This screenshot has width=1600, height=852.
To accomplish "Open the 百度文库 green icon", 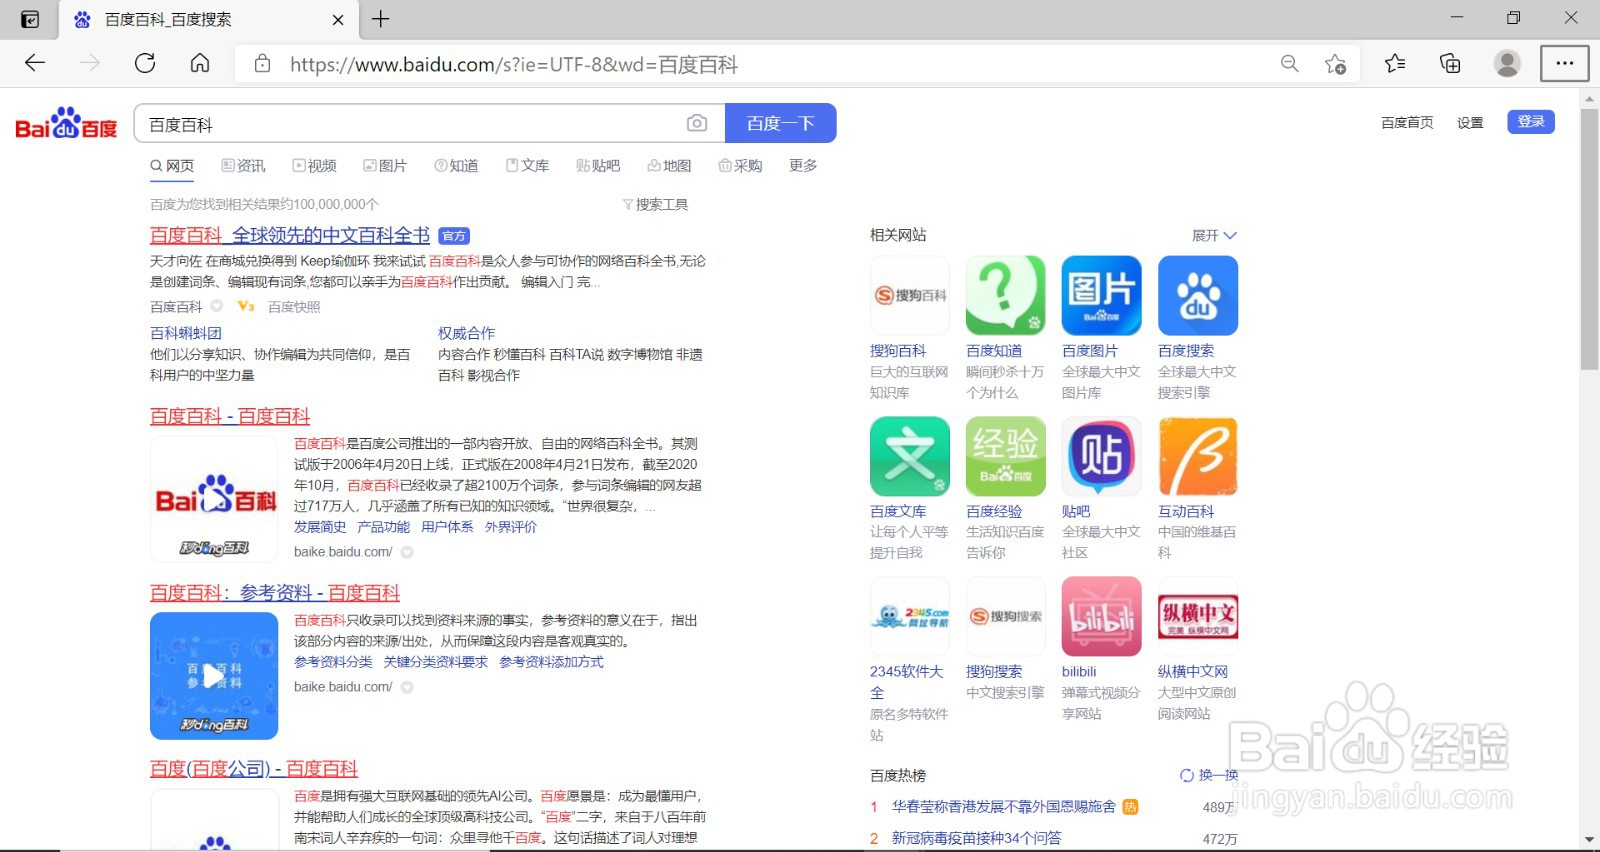I will [x=910, y=456].
